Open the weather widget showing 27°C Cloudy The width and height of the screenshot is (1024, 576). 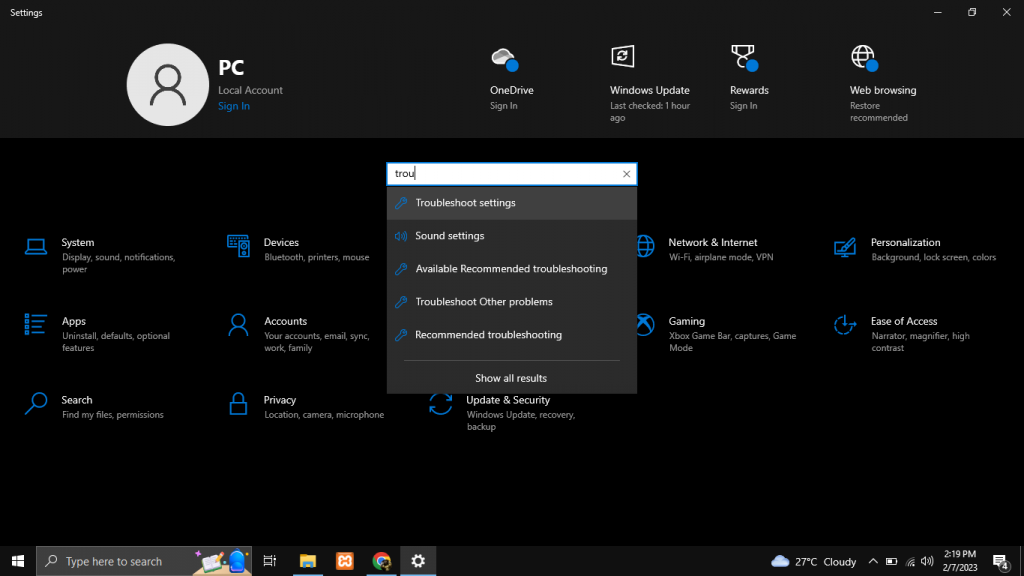[x=814, y=562]
